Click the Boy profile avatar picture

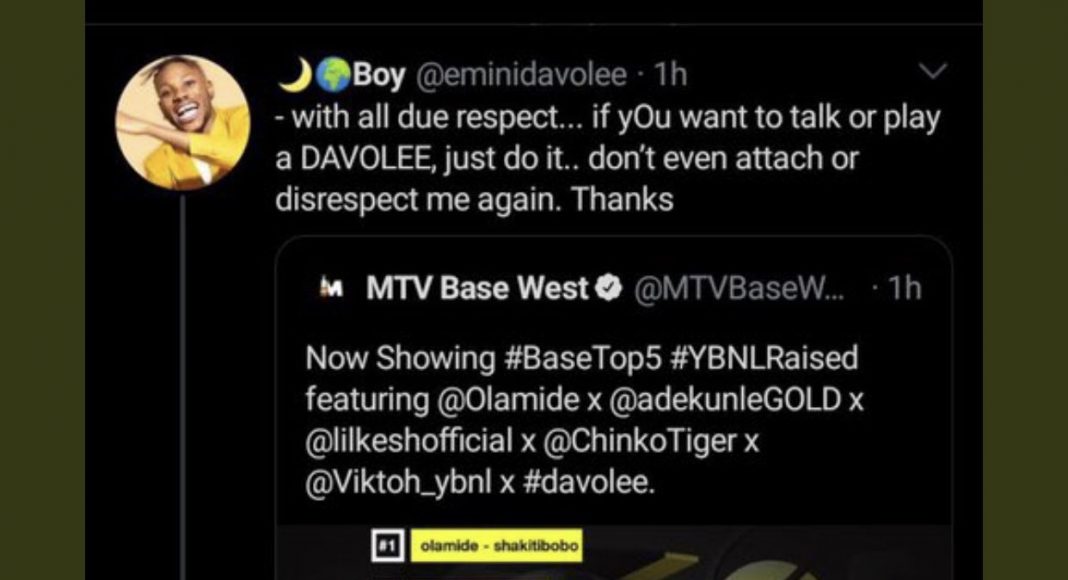[183, 123]
